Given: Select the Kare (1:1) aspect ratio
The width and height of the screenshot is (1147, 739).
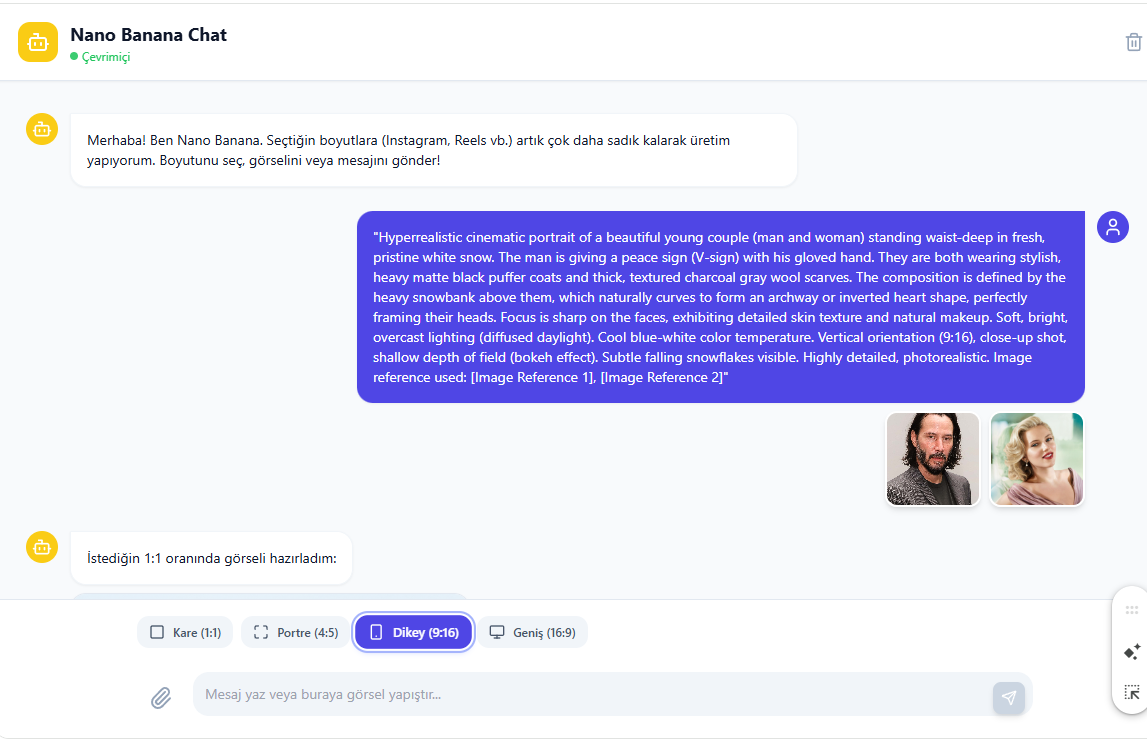Looking at the screenshot, I should pyautogui.click(x=185, y=632).
